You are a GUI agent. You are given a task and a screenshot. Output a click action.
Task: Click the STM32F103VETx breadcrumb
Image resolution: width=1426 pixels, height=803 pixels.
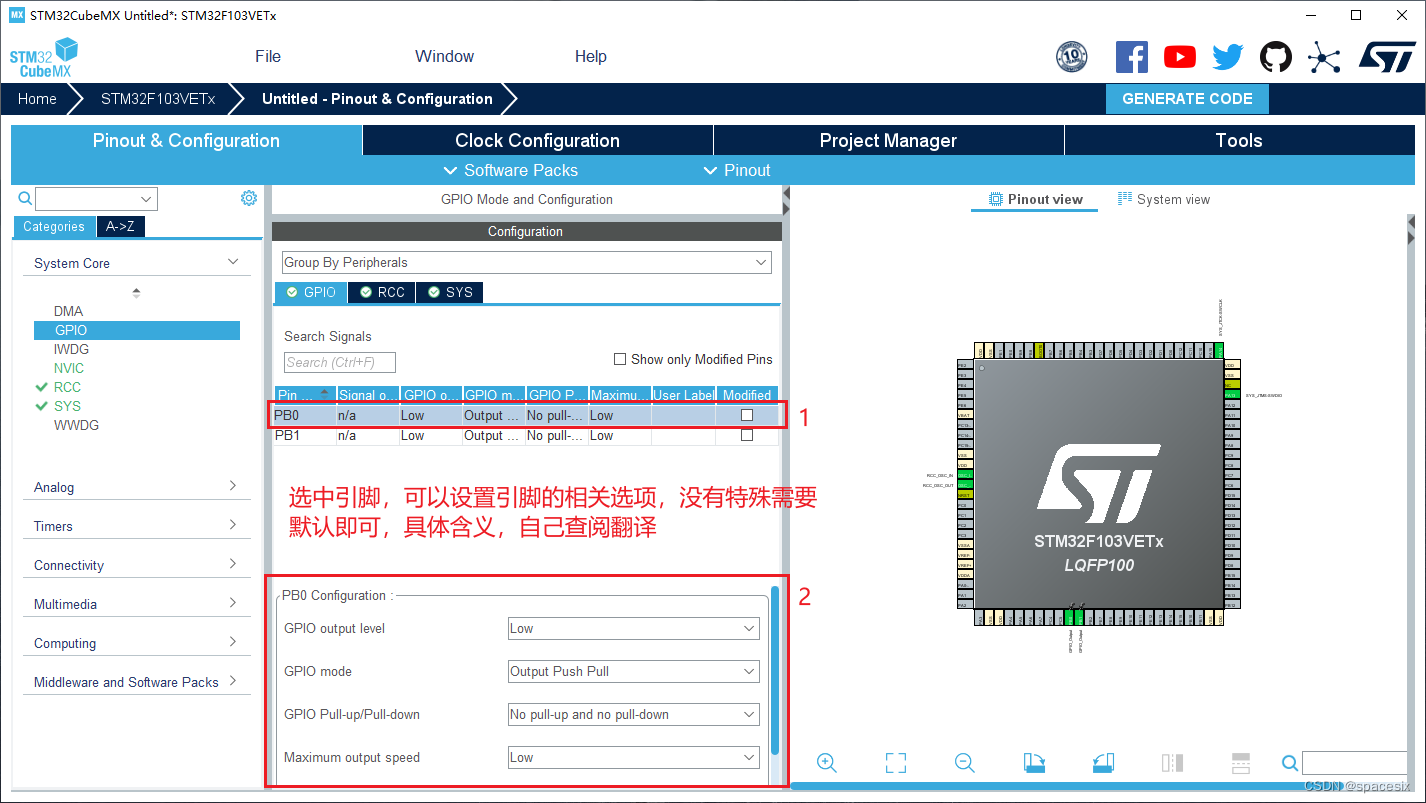tap(158, 99)
